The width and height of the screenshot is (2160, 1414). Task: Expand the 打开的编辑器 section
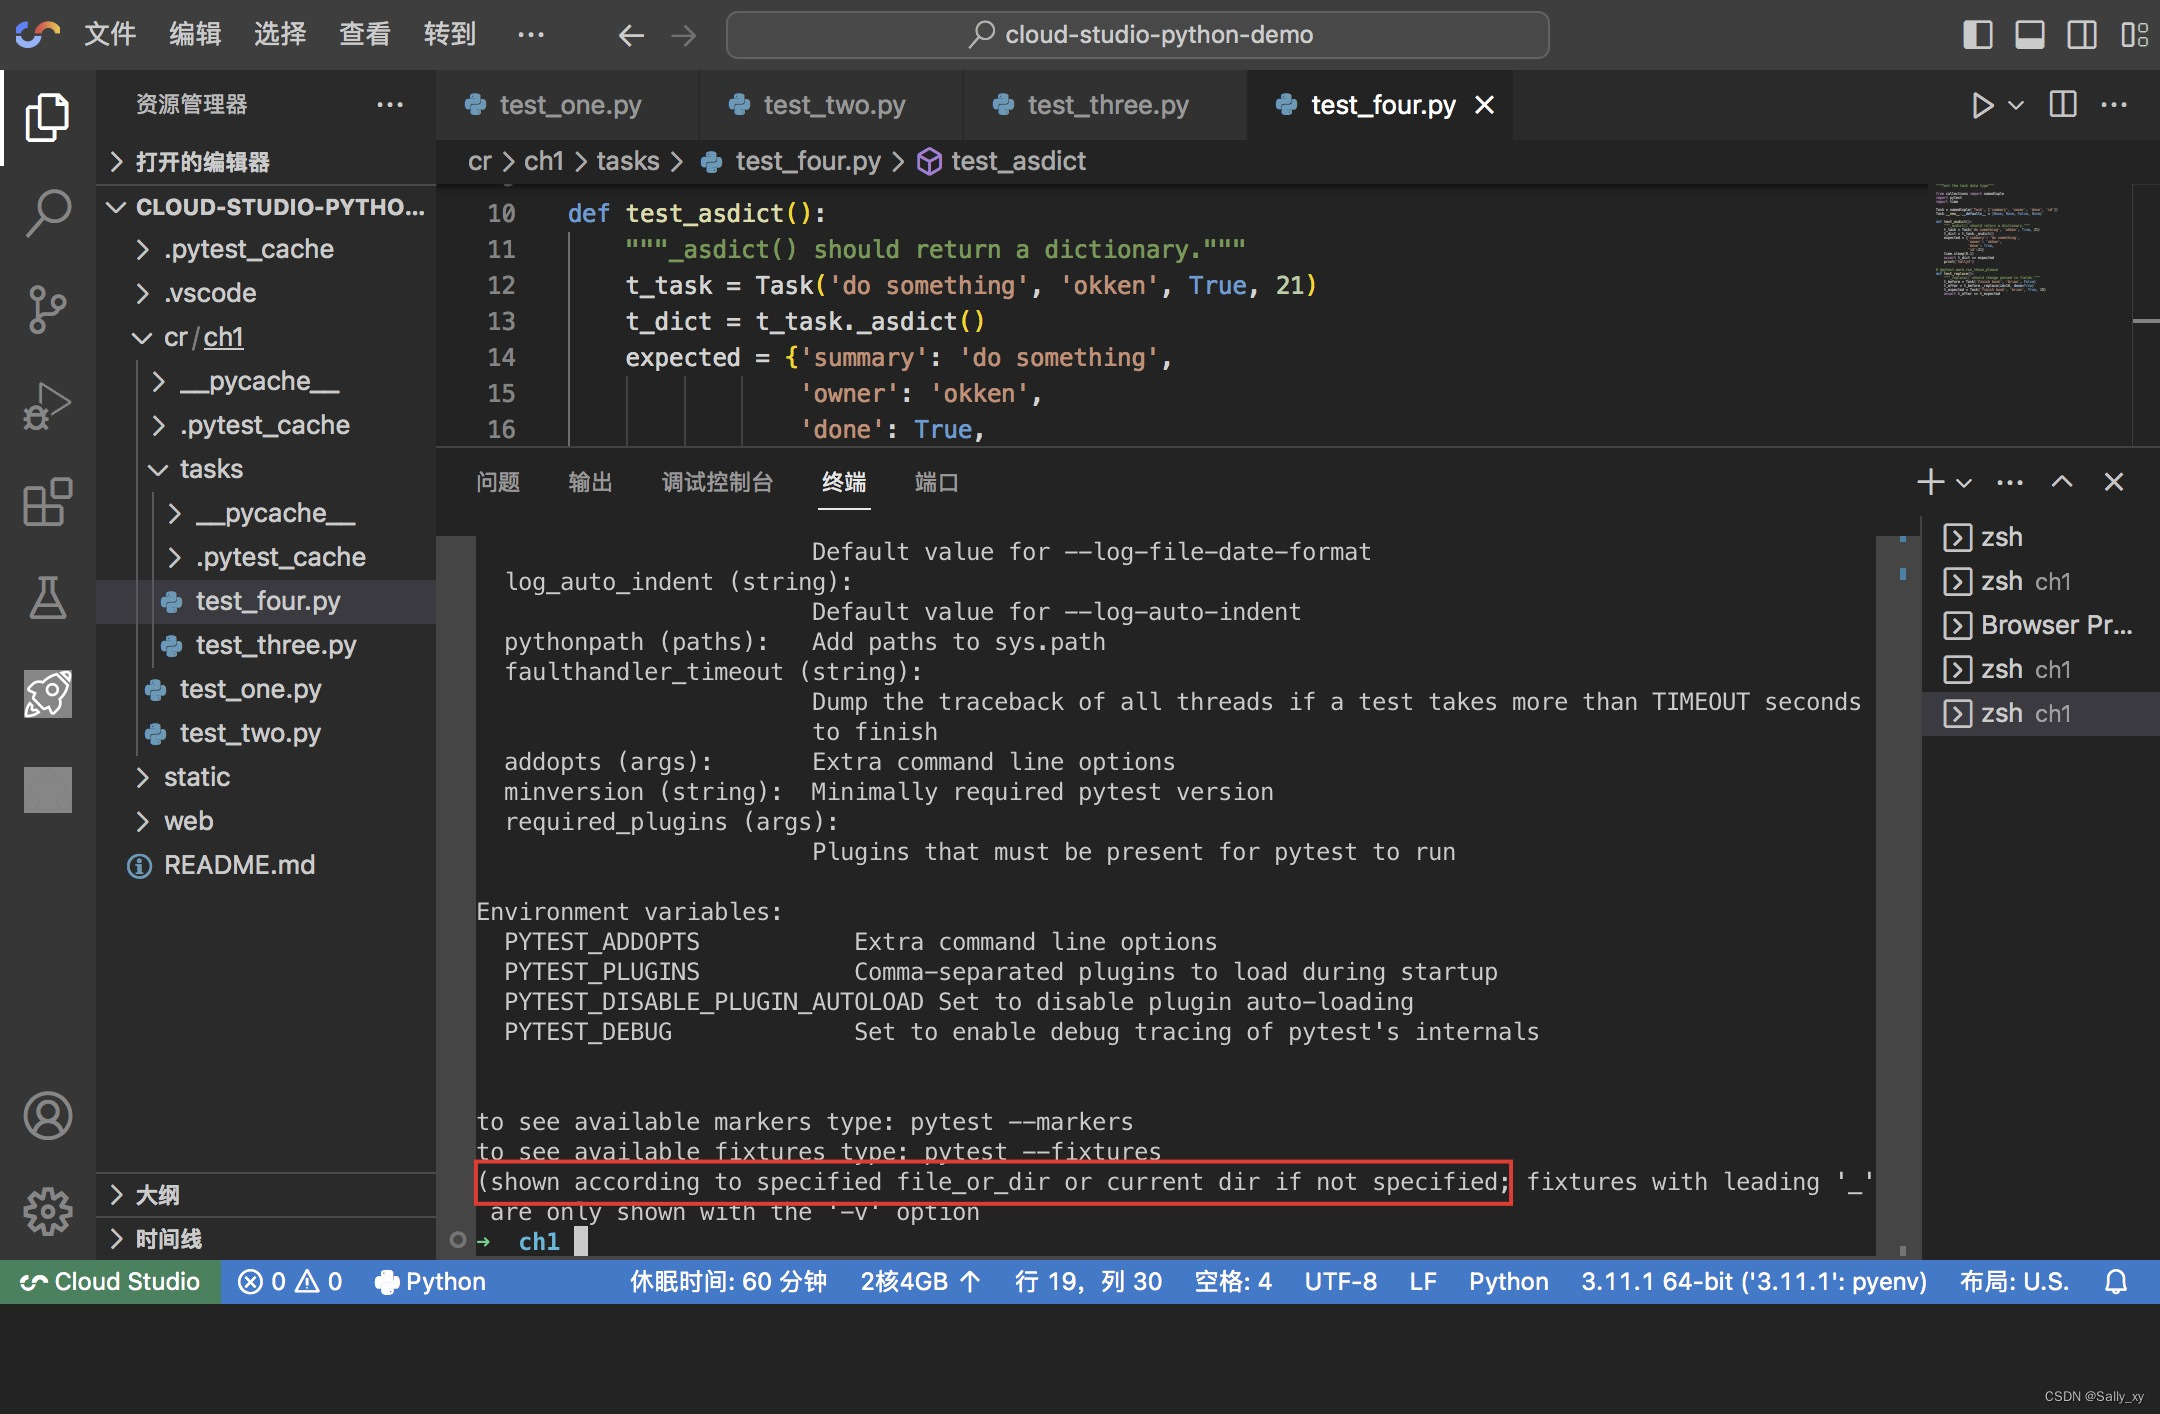pos(266,161)
